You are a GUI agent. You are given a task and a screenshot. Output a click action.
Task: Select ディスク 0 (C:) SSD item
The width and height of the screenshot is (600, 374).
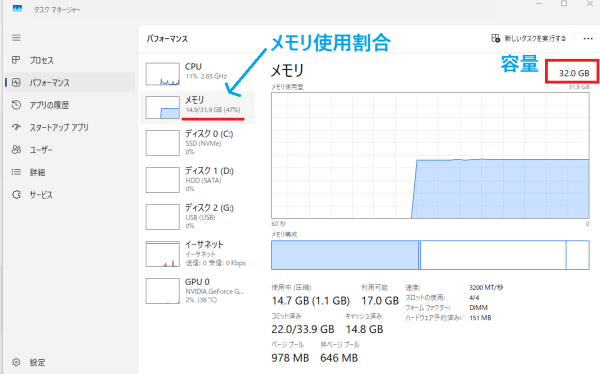197,143
